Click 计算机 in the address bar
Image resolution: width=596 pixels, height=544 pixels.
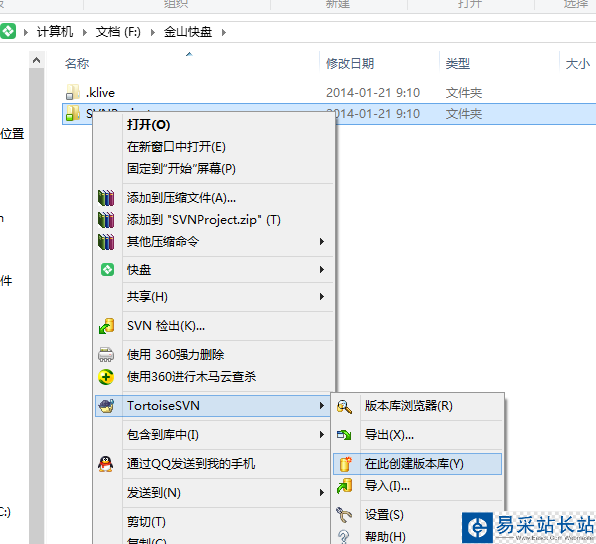pyautogui.click(x=55, y=32)
